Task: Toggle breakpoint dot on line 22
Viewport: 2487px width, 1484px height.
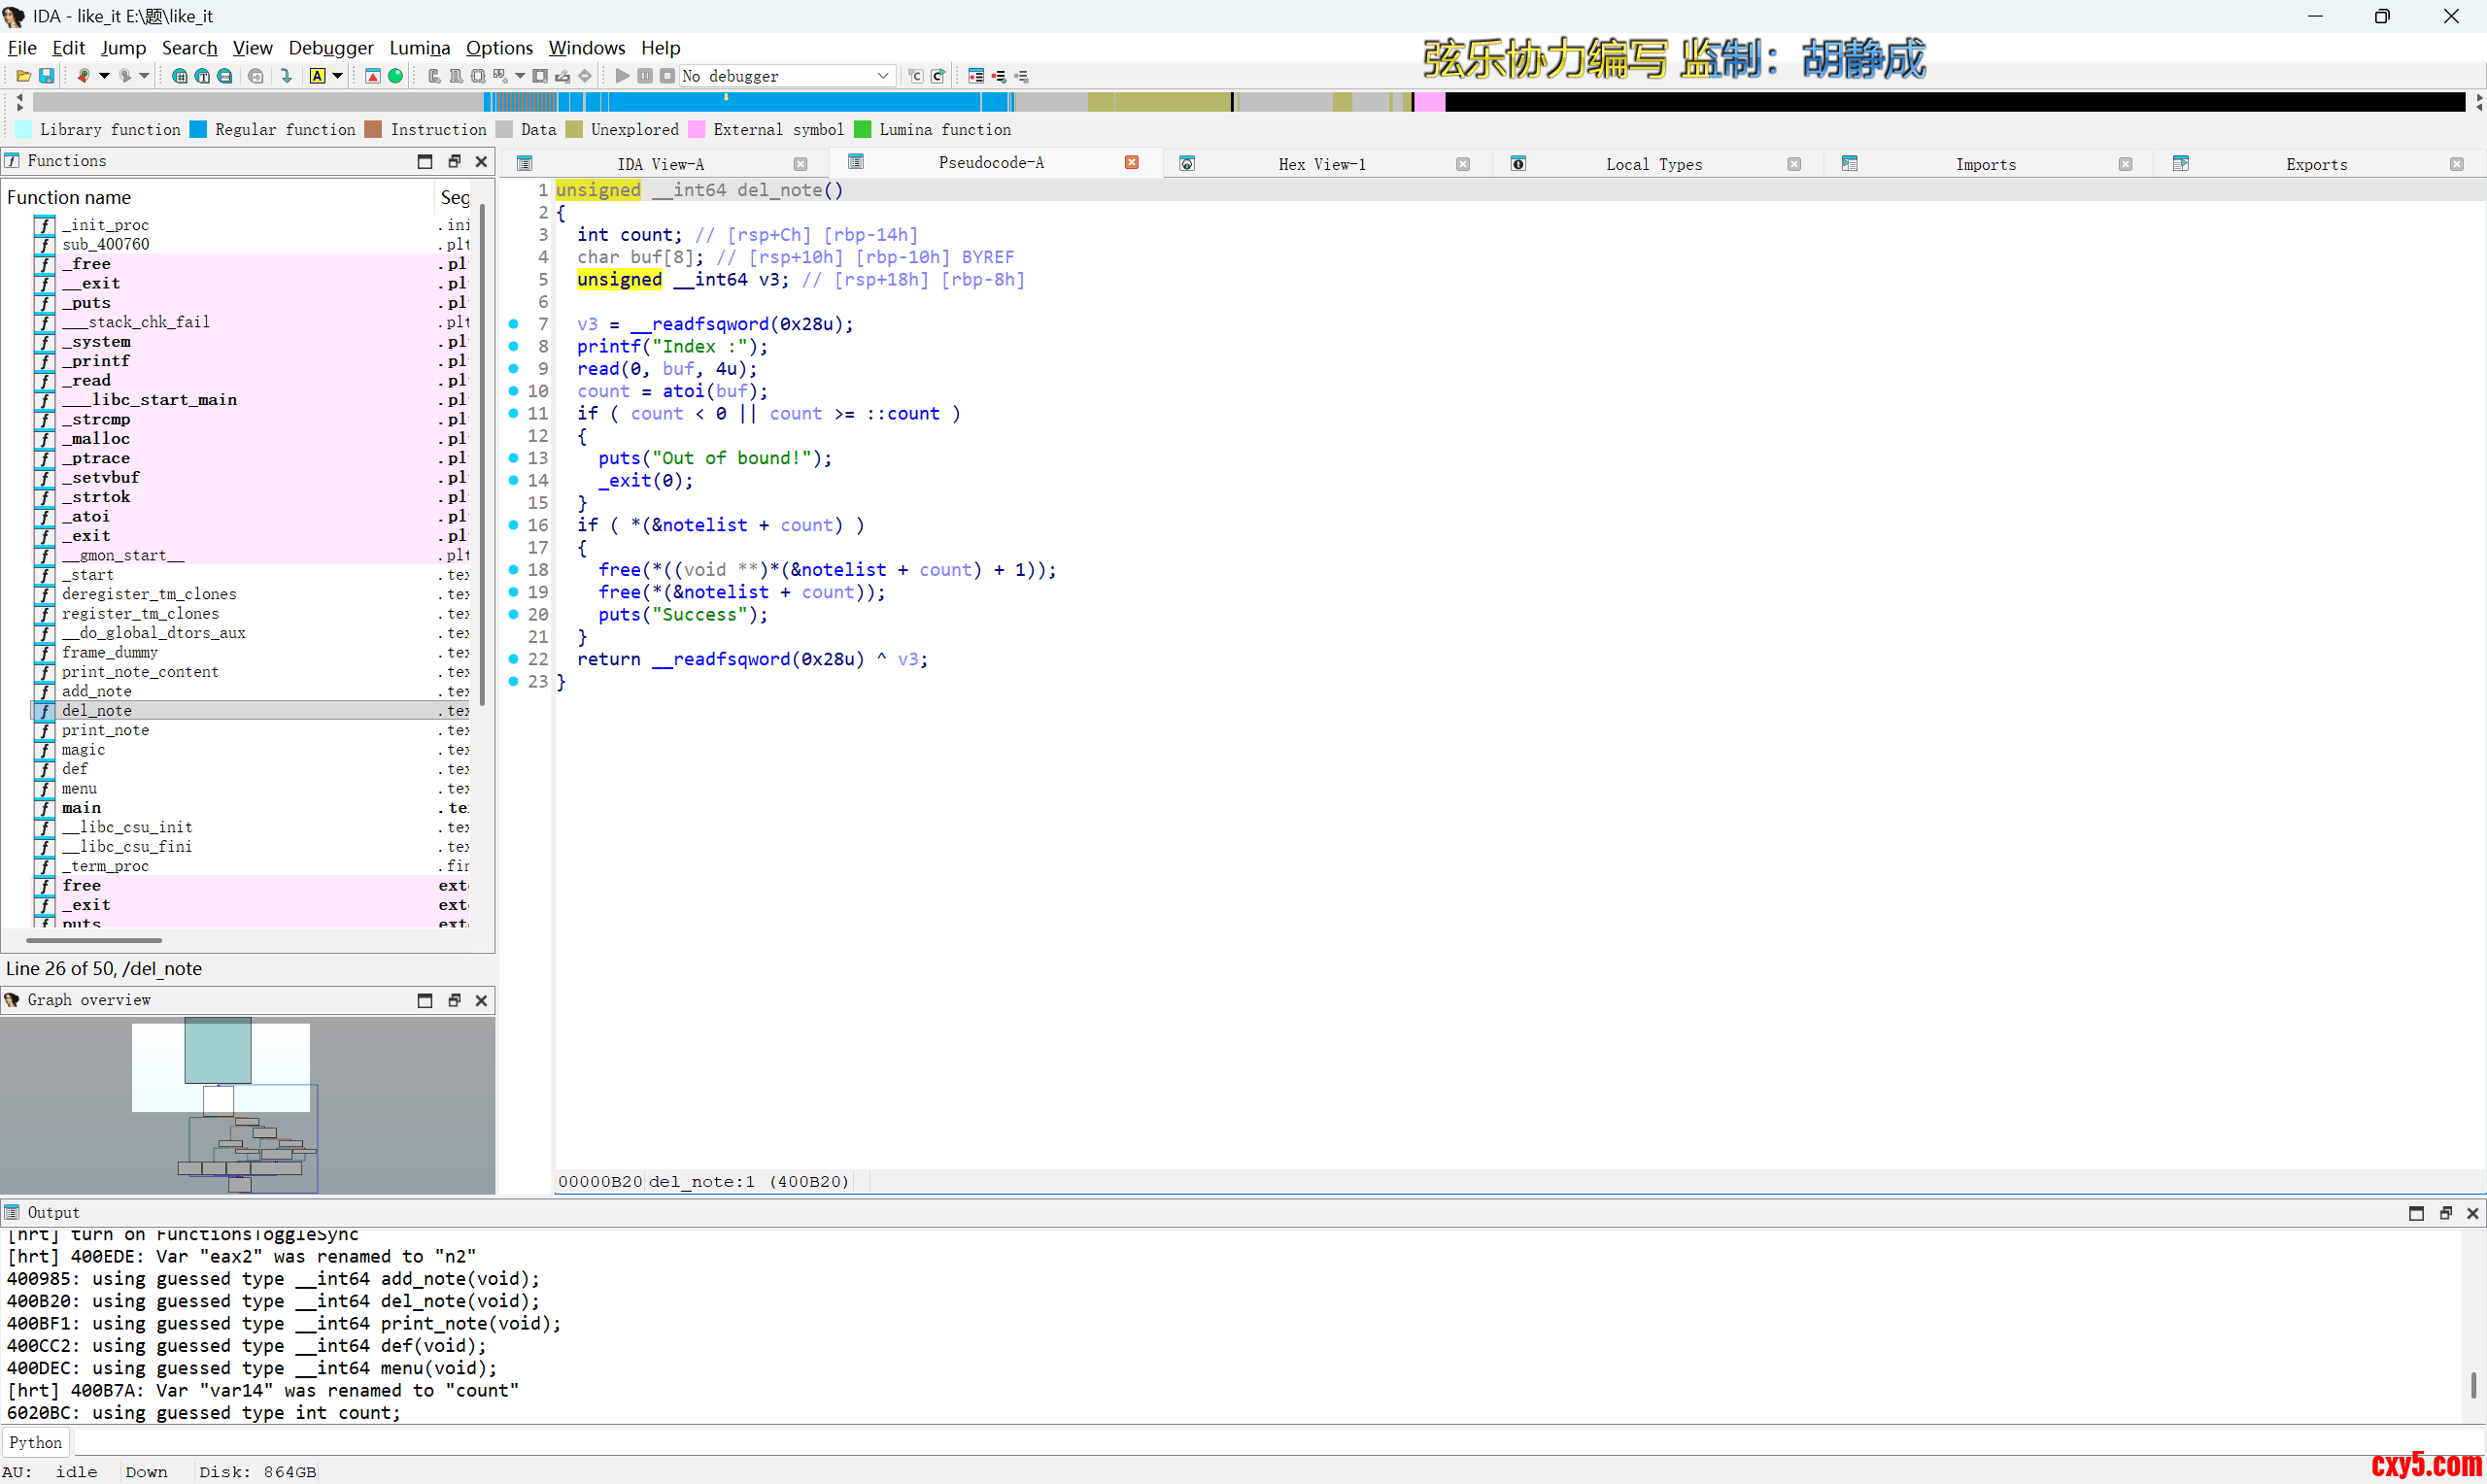Action: click(x=514, y=659)
